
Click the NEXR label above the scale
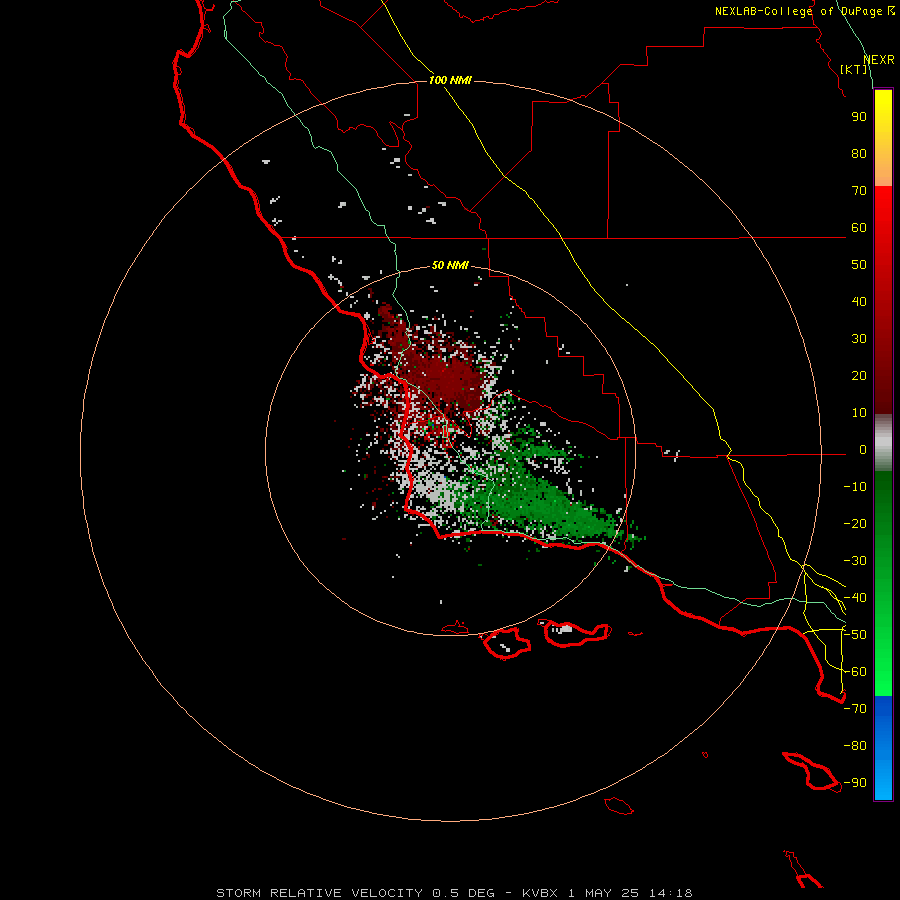point(879,60)
